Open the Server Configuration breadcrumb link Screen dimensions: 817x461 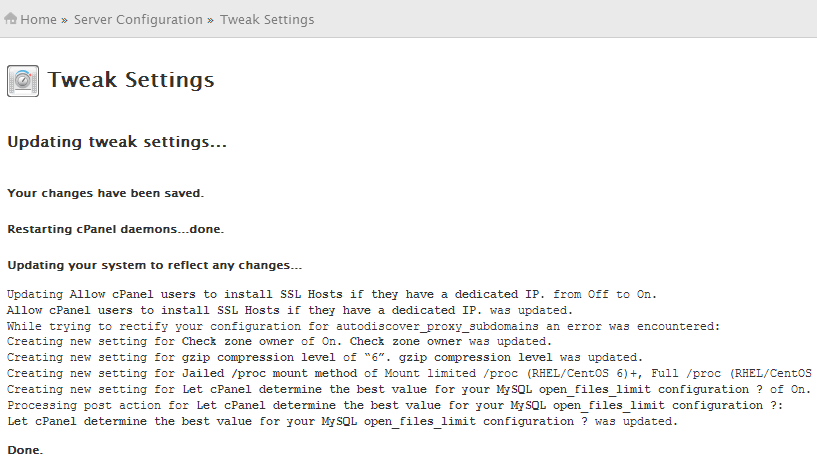pyautogui.click(x=138, y=20)
